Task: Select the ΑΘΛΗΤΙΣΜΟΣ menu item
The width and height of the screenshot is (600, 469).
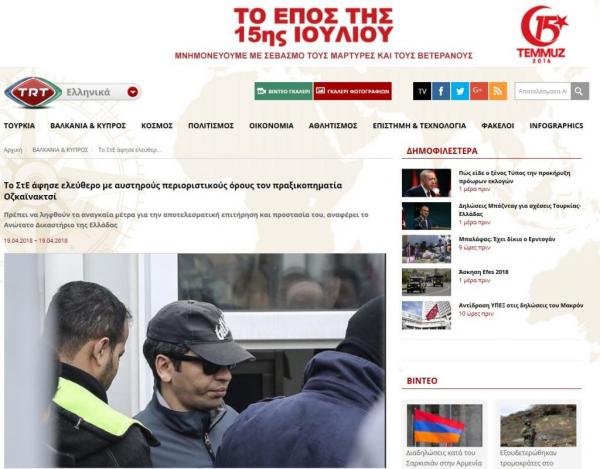Action: [333, 125]
